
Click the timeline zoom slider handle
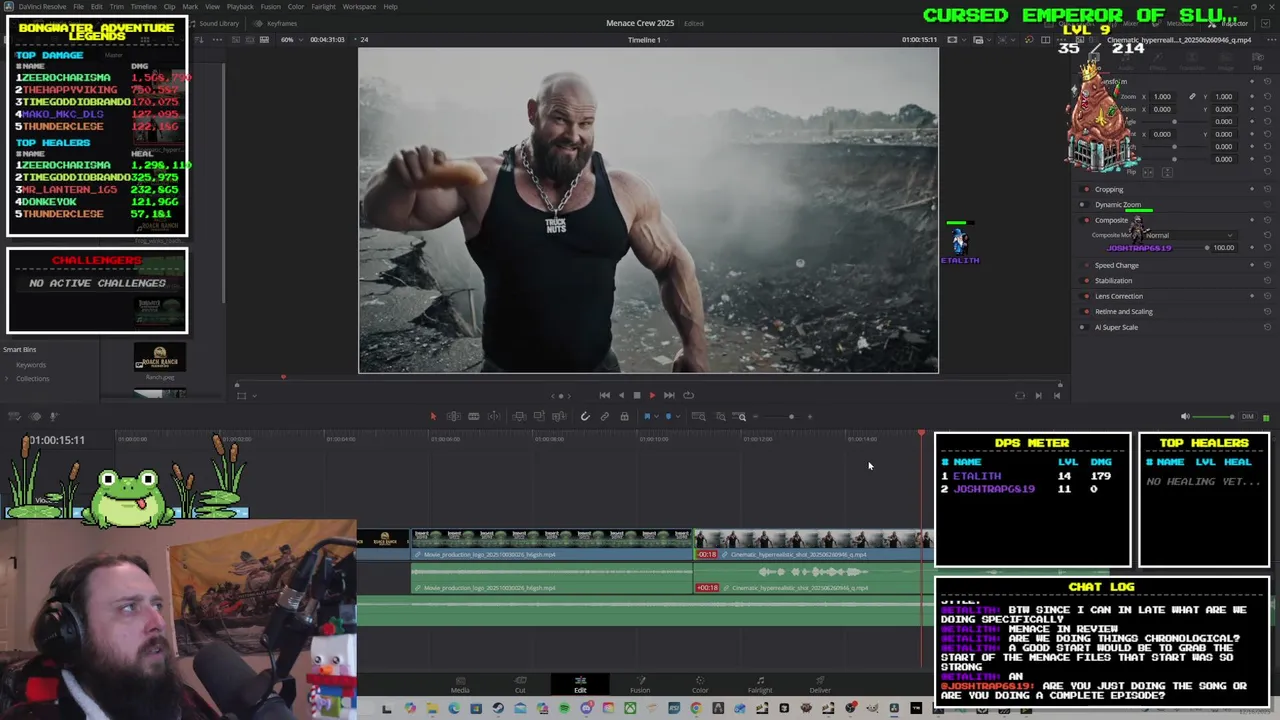click(x=791, y=416)
